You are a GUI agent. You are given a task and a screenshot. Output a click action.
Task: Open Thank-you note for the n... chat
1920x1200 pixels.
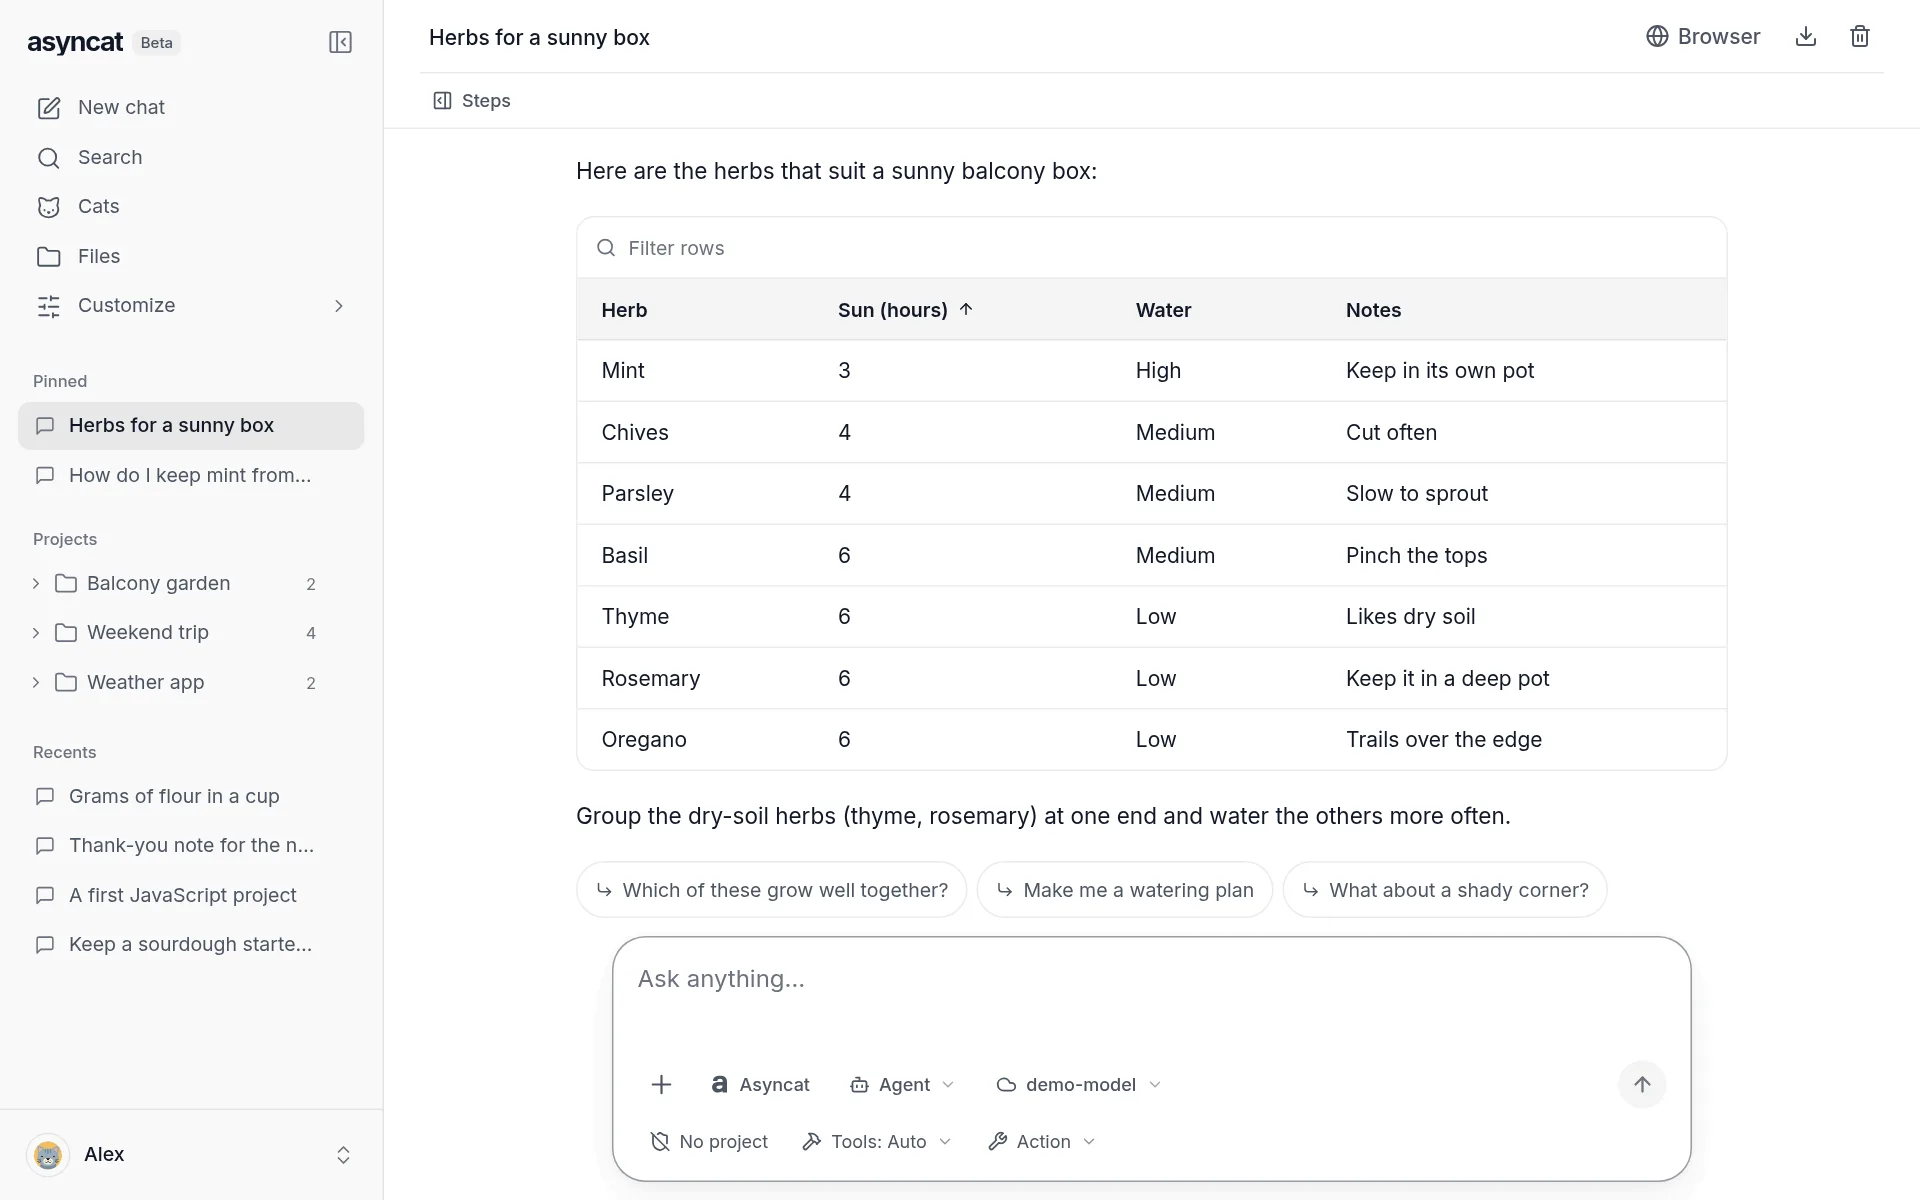191,846
